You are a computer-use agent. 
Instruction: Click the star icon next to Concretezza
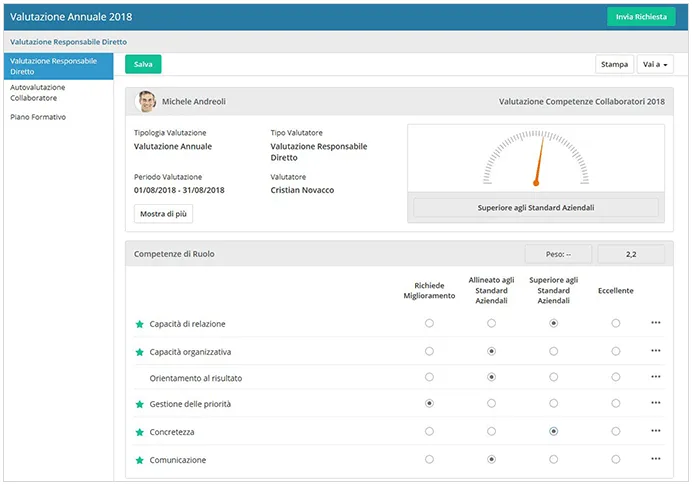pos(139,432)
